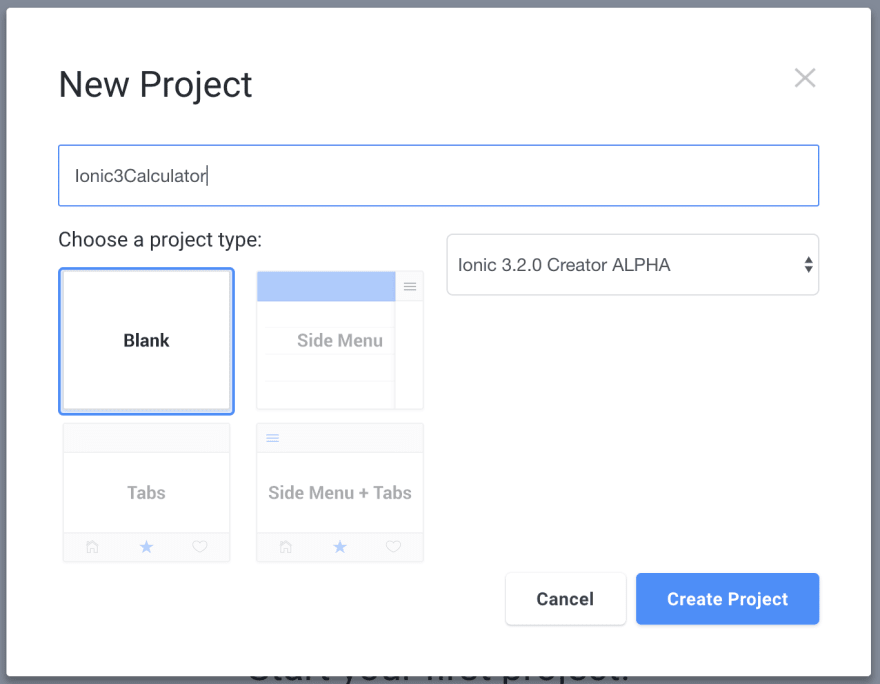Select the Tabs project type
880x684 pixels.
(146, 493)
